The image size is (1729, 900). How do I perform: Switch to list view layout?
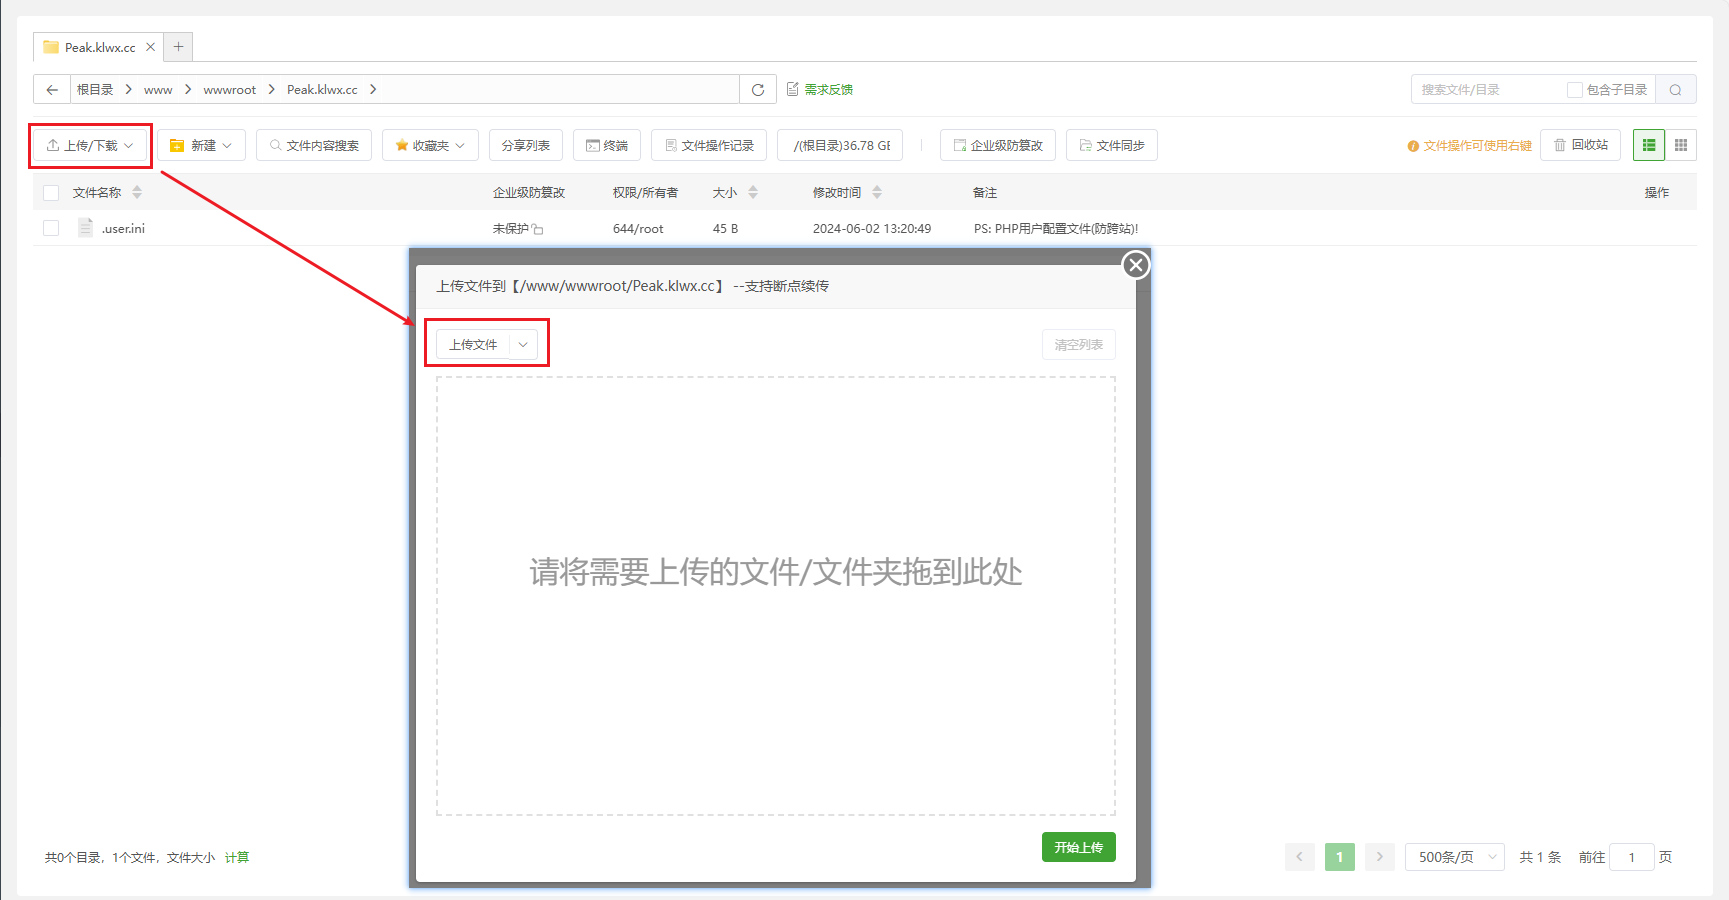tap(1649, 145)
